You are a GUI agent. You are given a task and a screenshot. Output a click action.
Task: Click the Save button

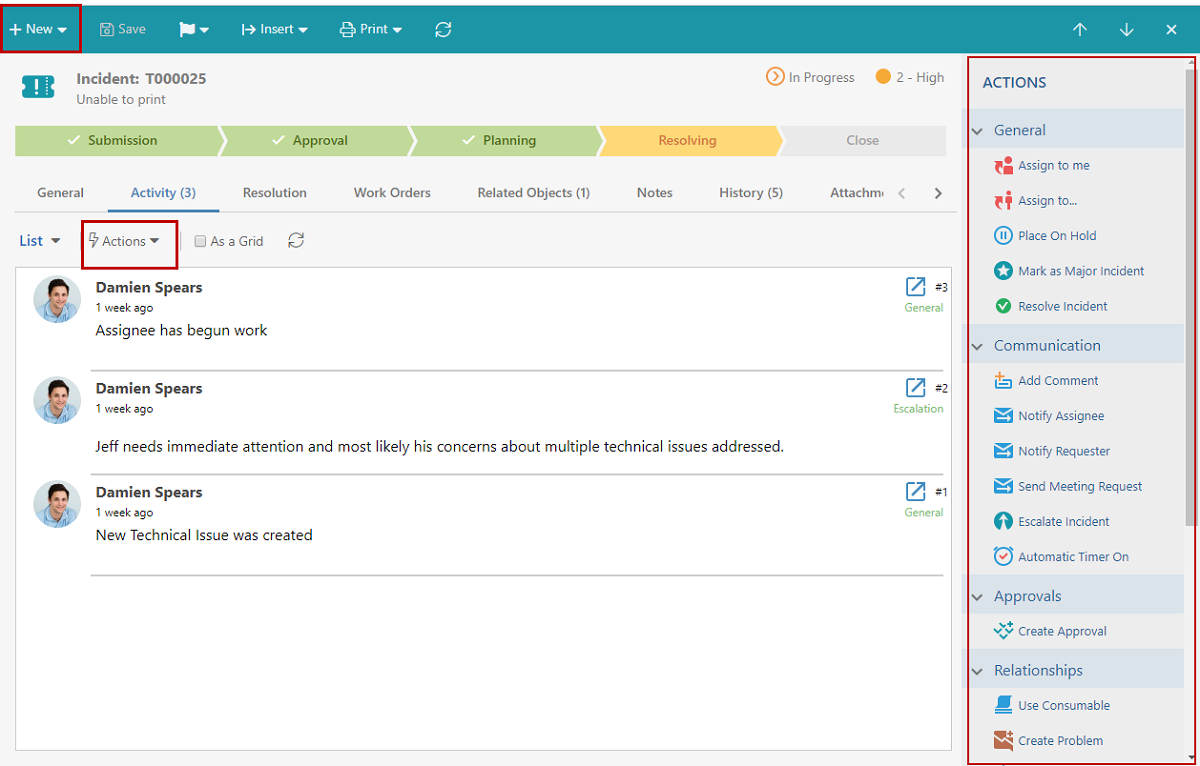tap(122, 28)
